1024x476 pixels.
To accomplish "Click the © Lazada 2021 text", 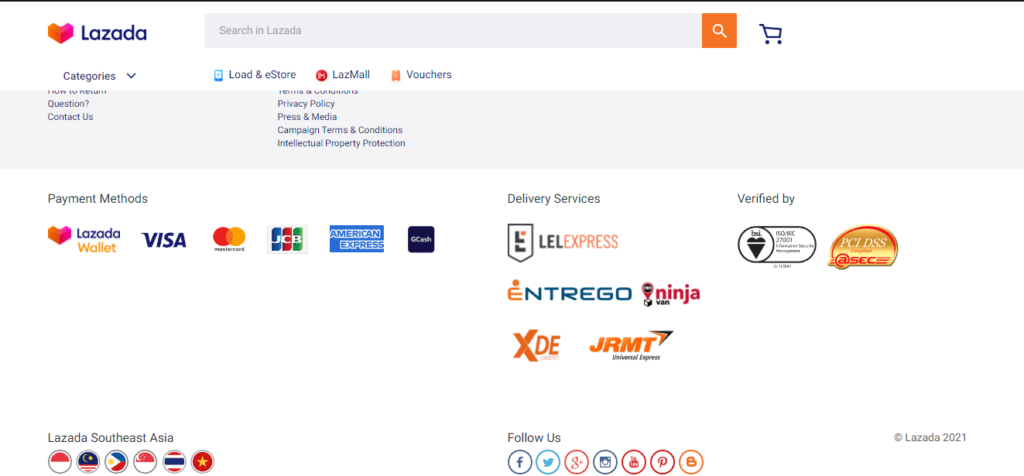I will pyautogui.click(x=931, y=437).
